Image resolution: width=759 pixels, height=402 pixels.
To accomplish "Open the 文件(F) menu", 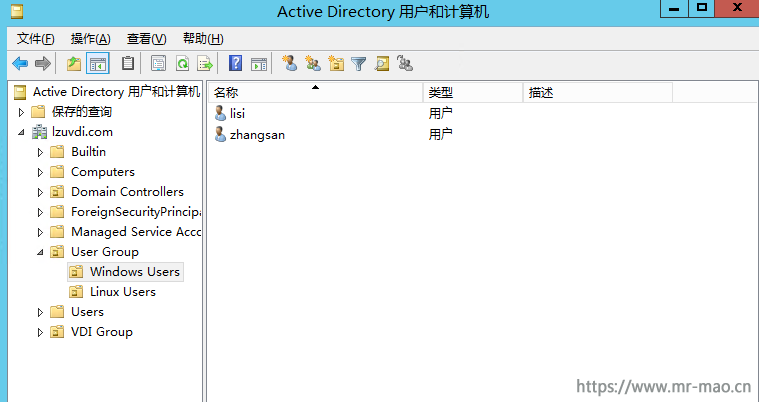I will point(35,39).
